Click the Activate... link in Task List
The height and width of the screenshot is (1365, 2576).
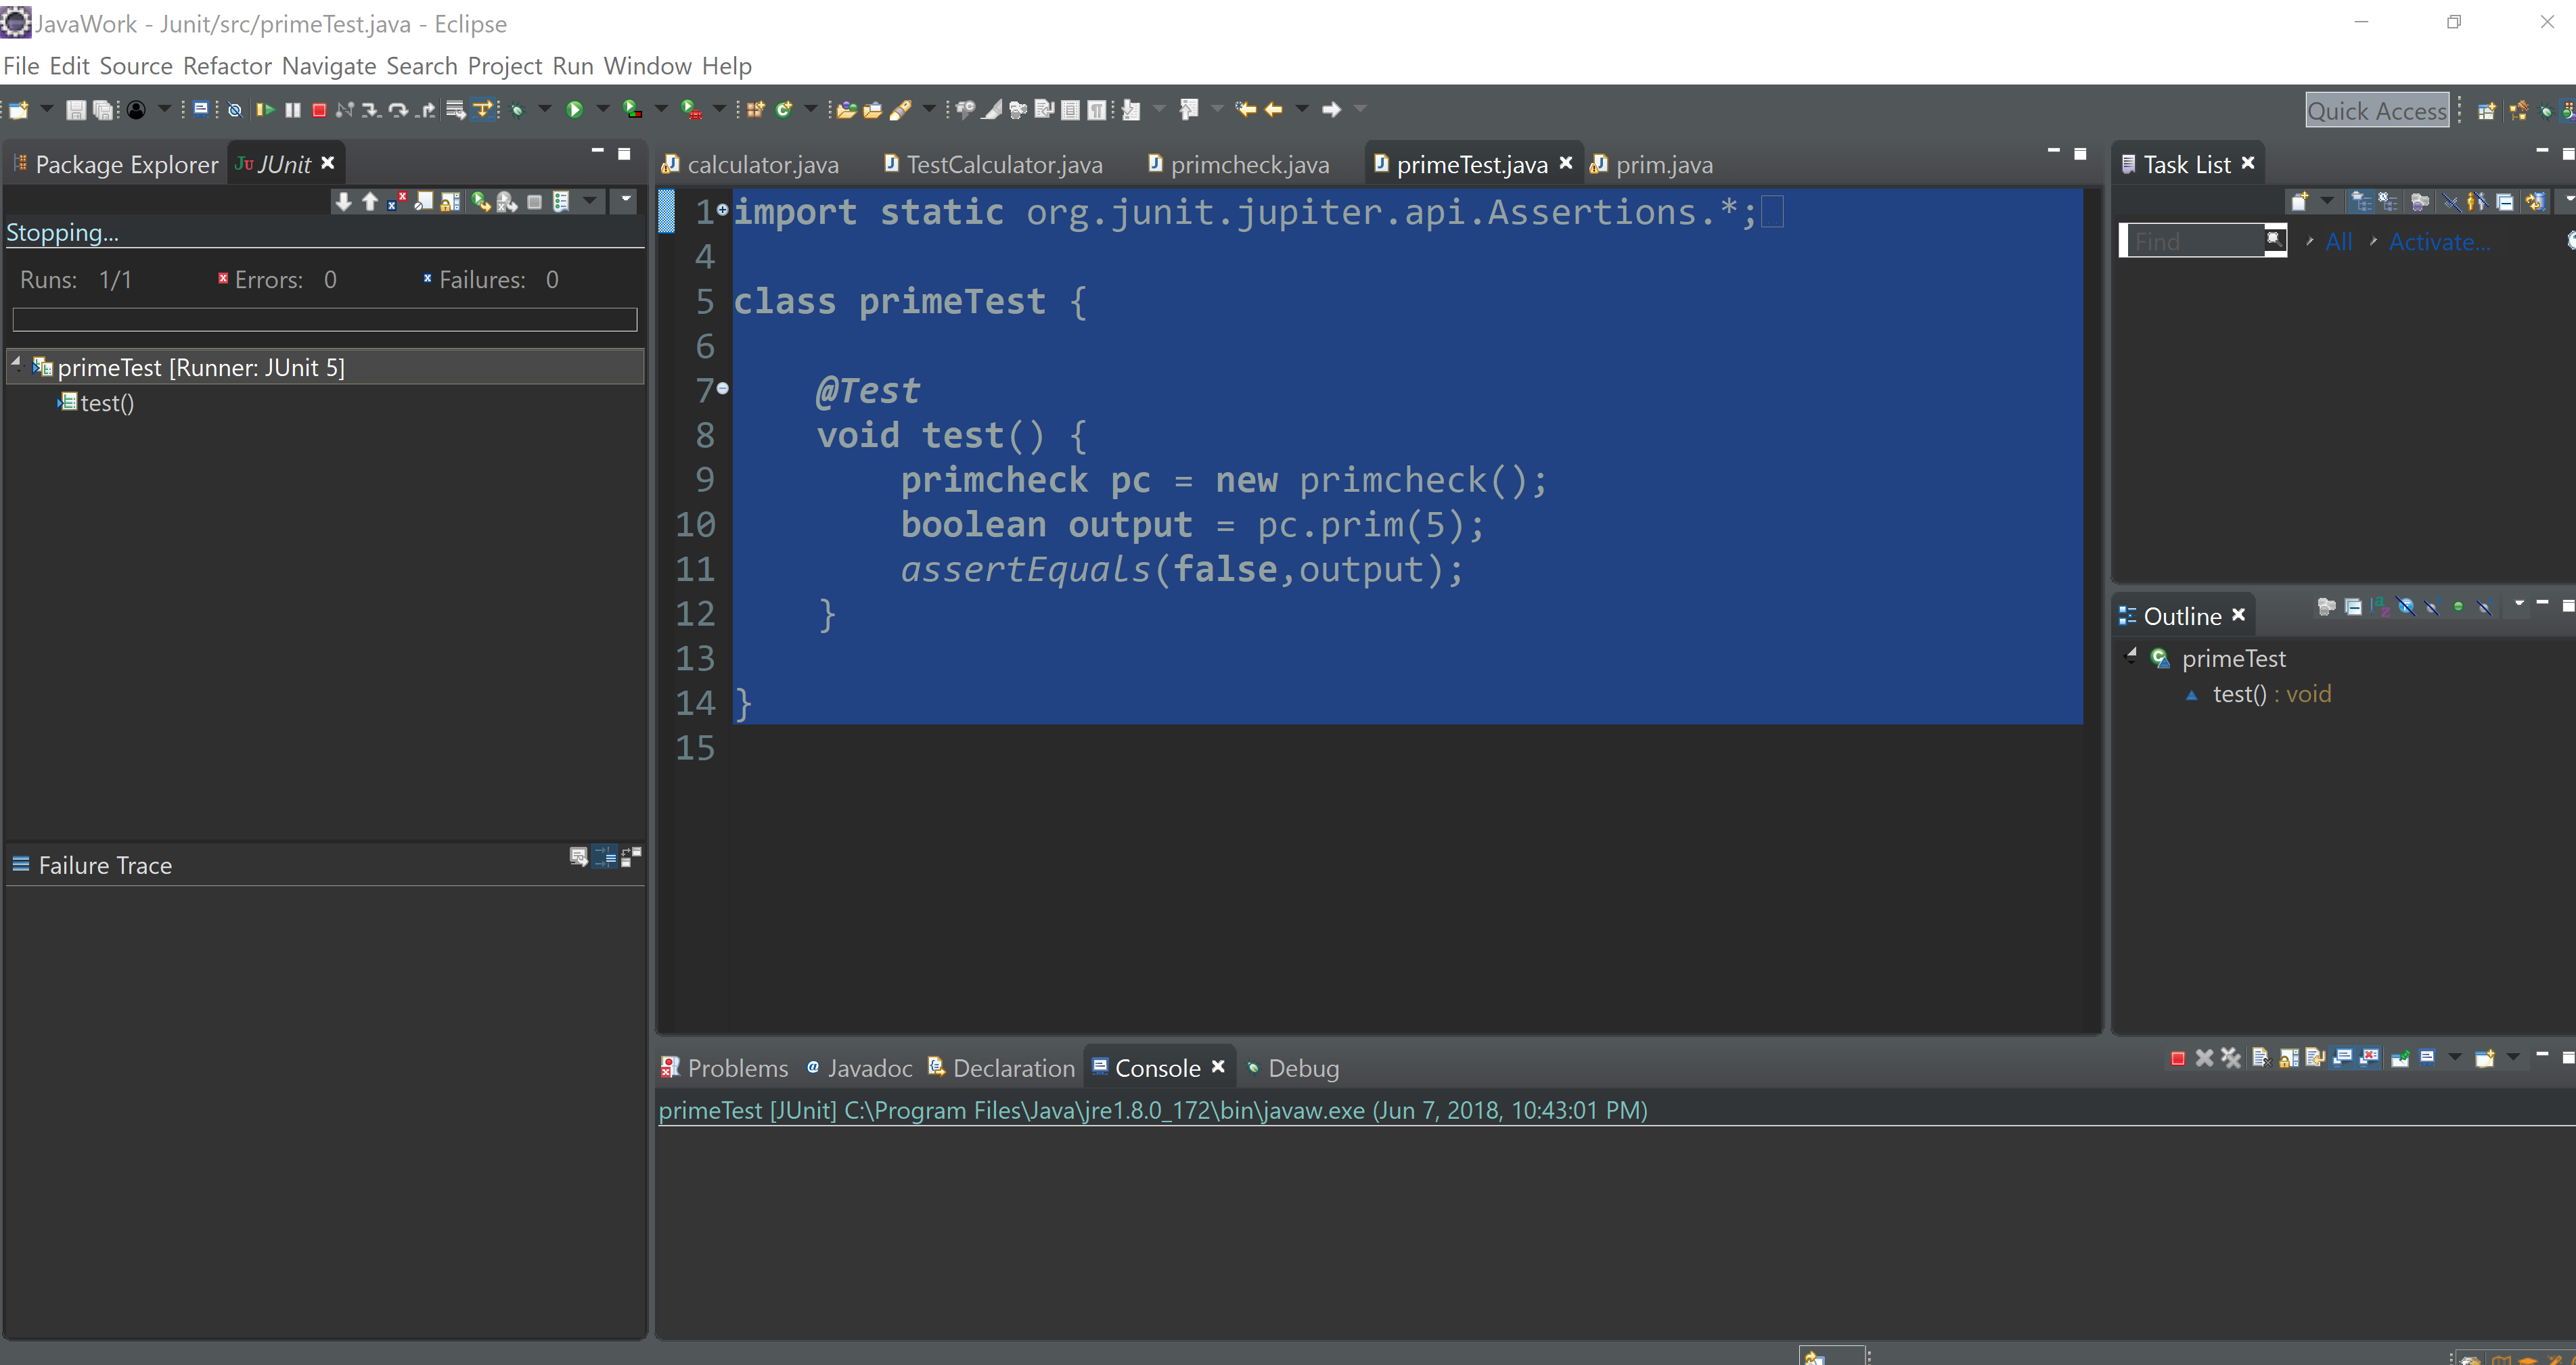2438,242
